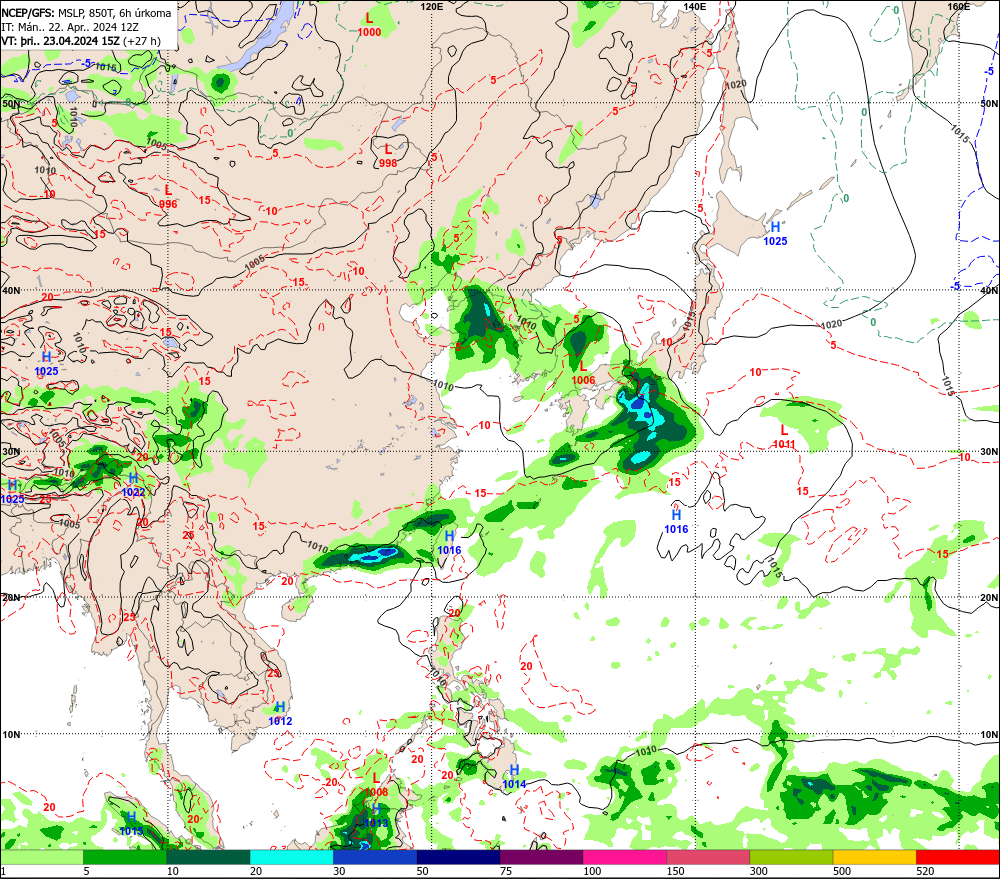Click the 'L 1008' low pressure label
Viewport: 1000px width, 879px height.
376,785
